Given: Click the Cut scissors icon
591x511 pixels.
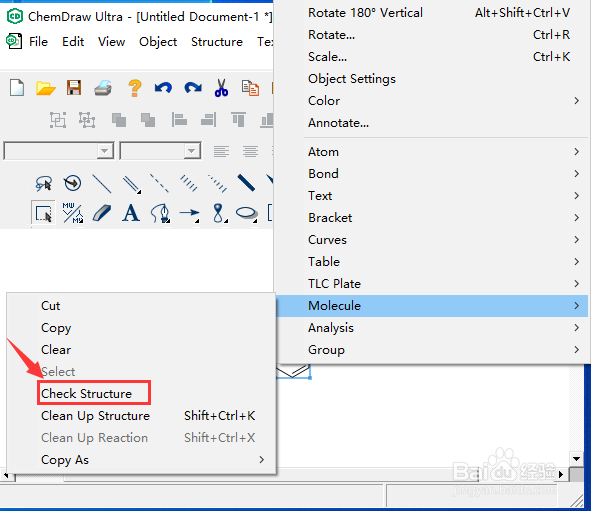Looking at the screenshot, I should [x=221, y=88].
